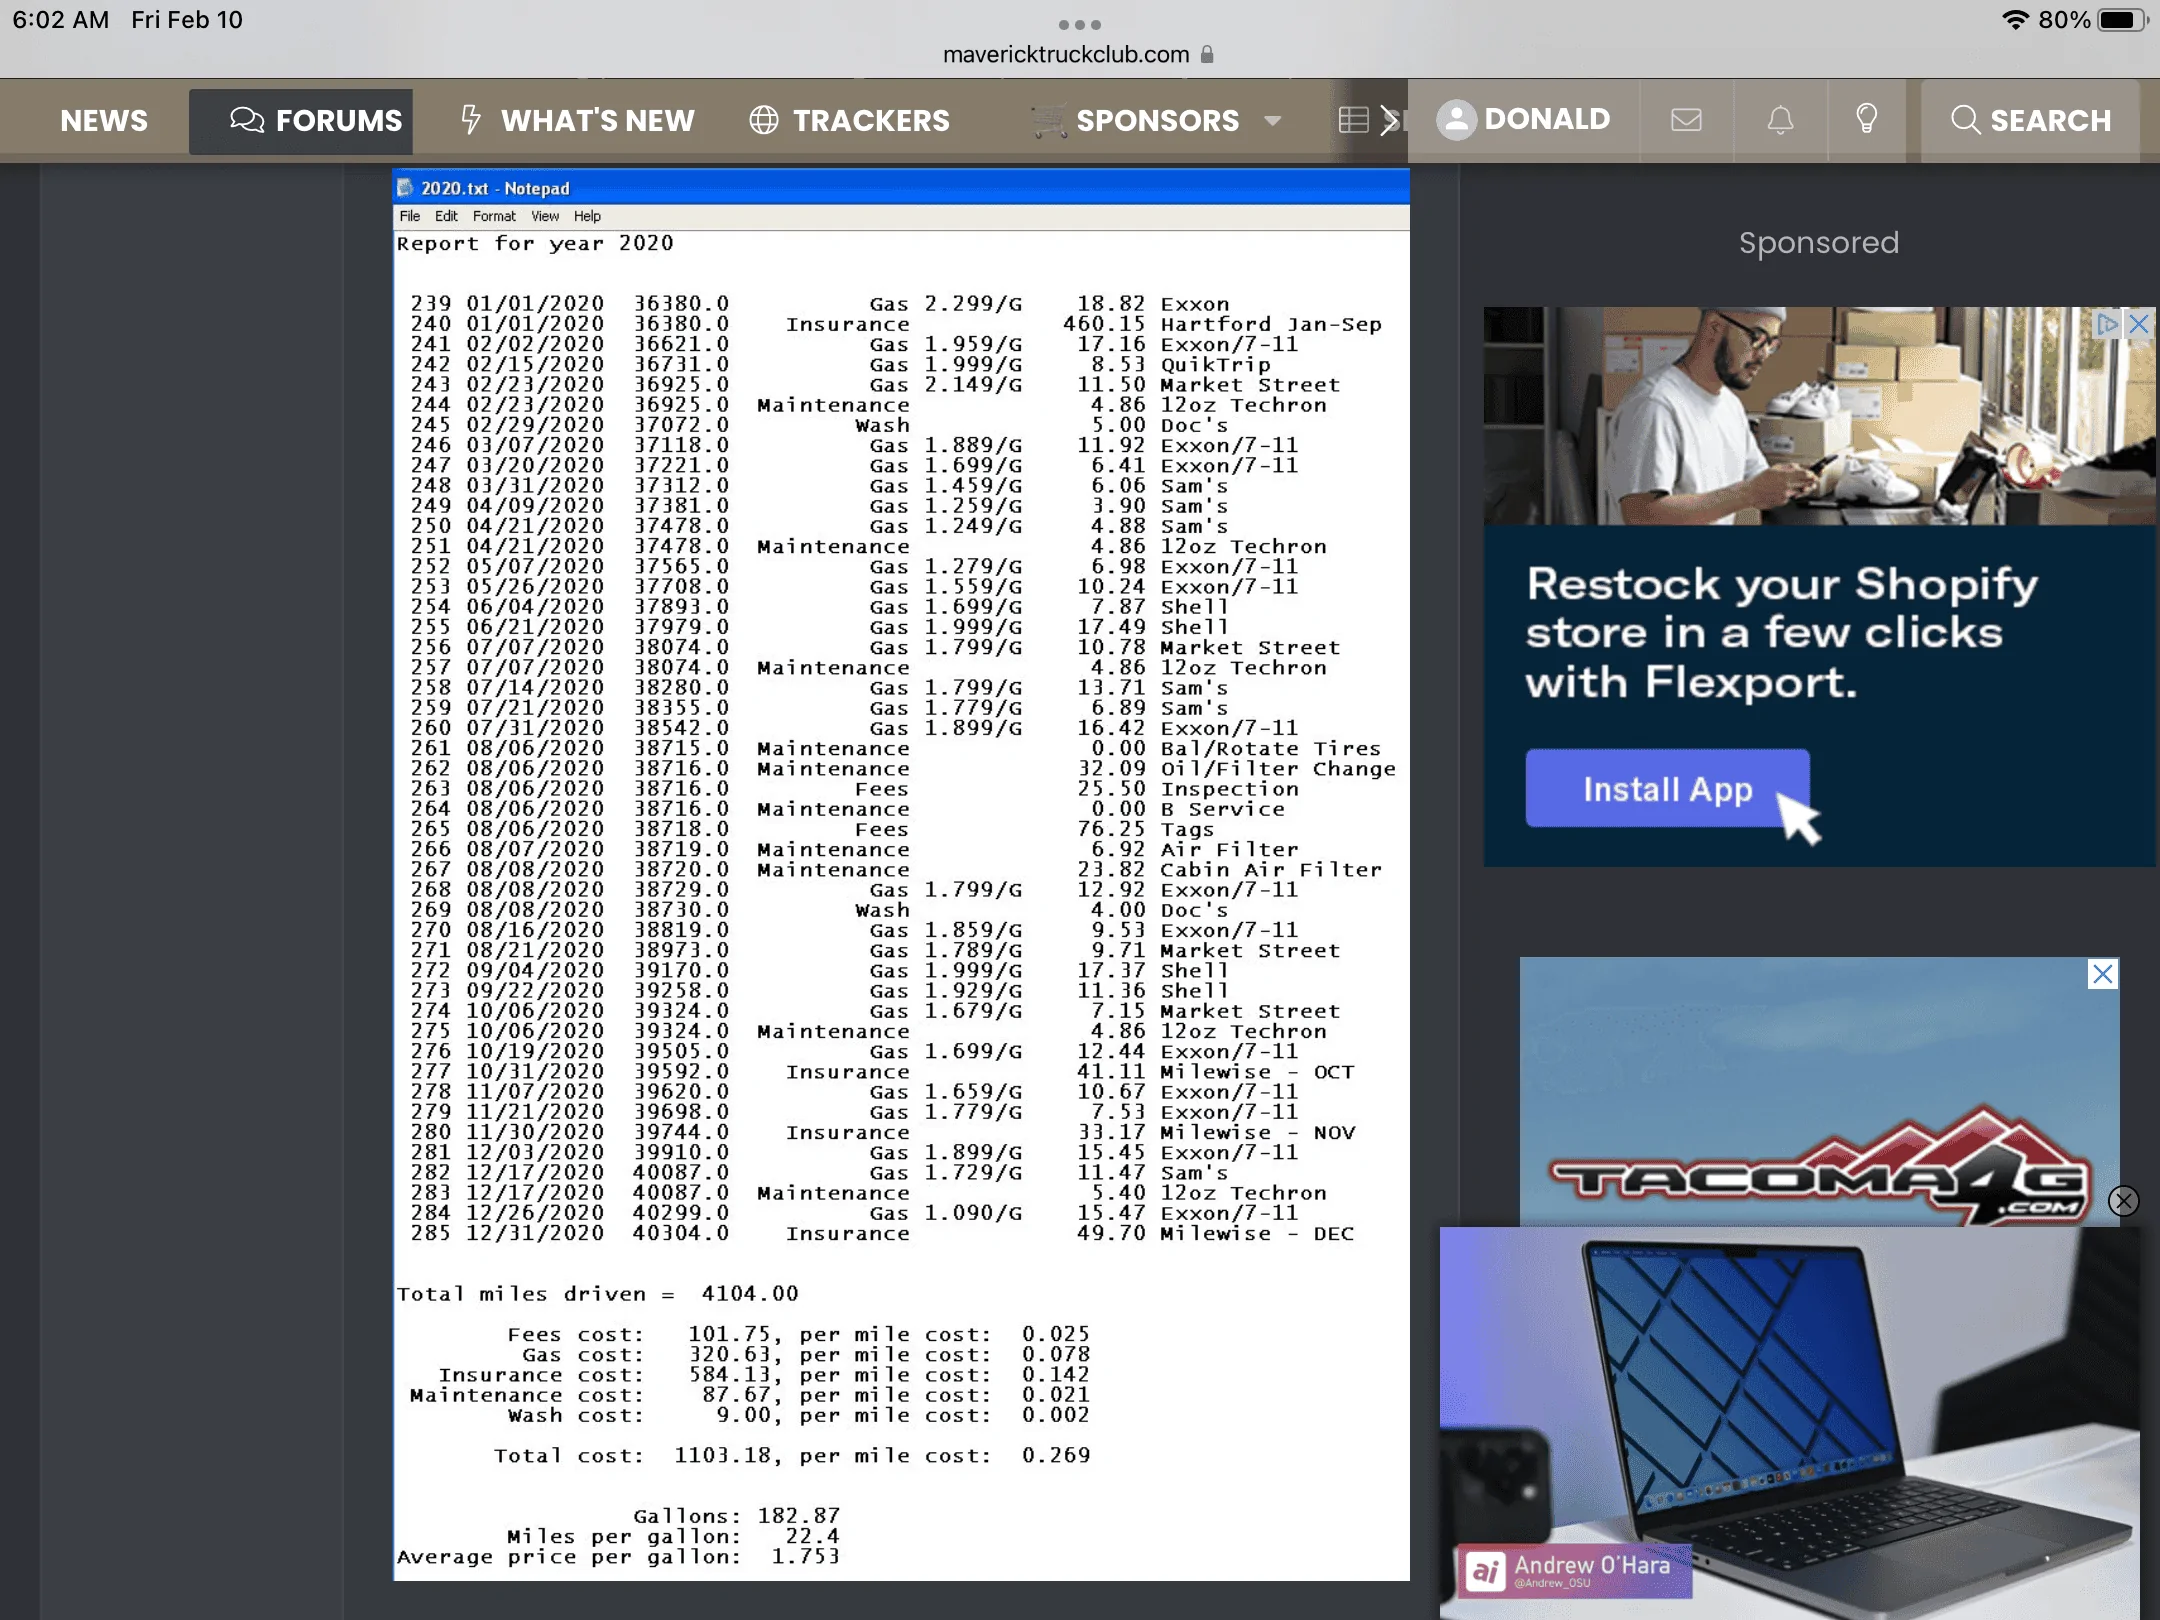The width and height of the screenshot is (2160, 1620).
Task: Open the Tacoma4G.com ad banner
Action: pos(1819,1090)
